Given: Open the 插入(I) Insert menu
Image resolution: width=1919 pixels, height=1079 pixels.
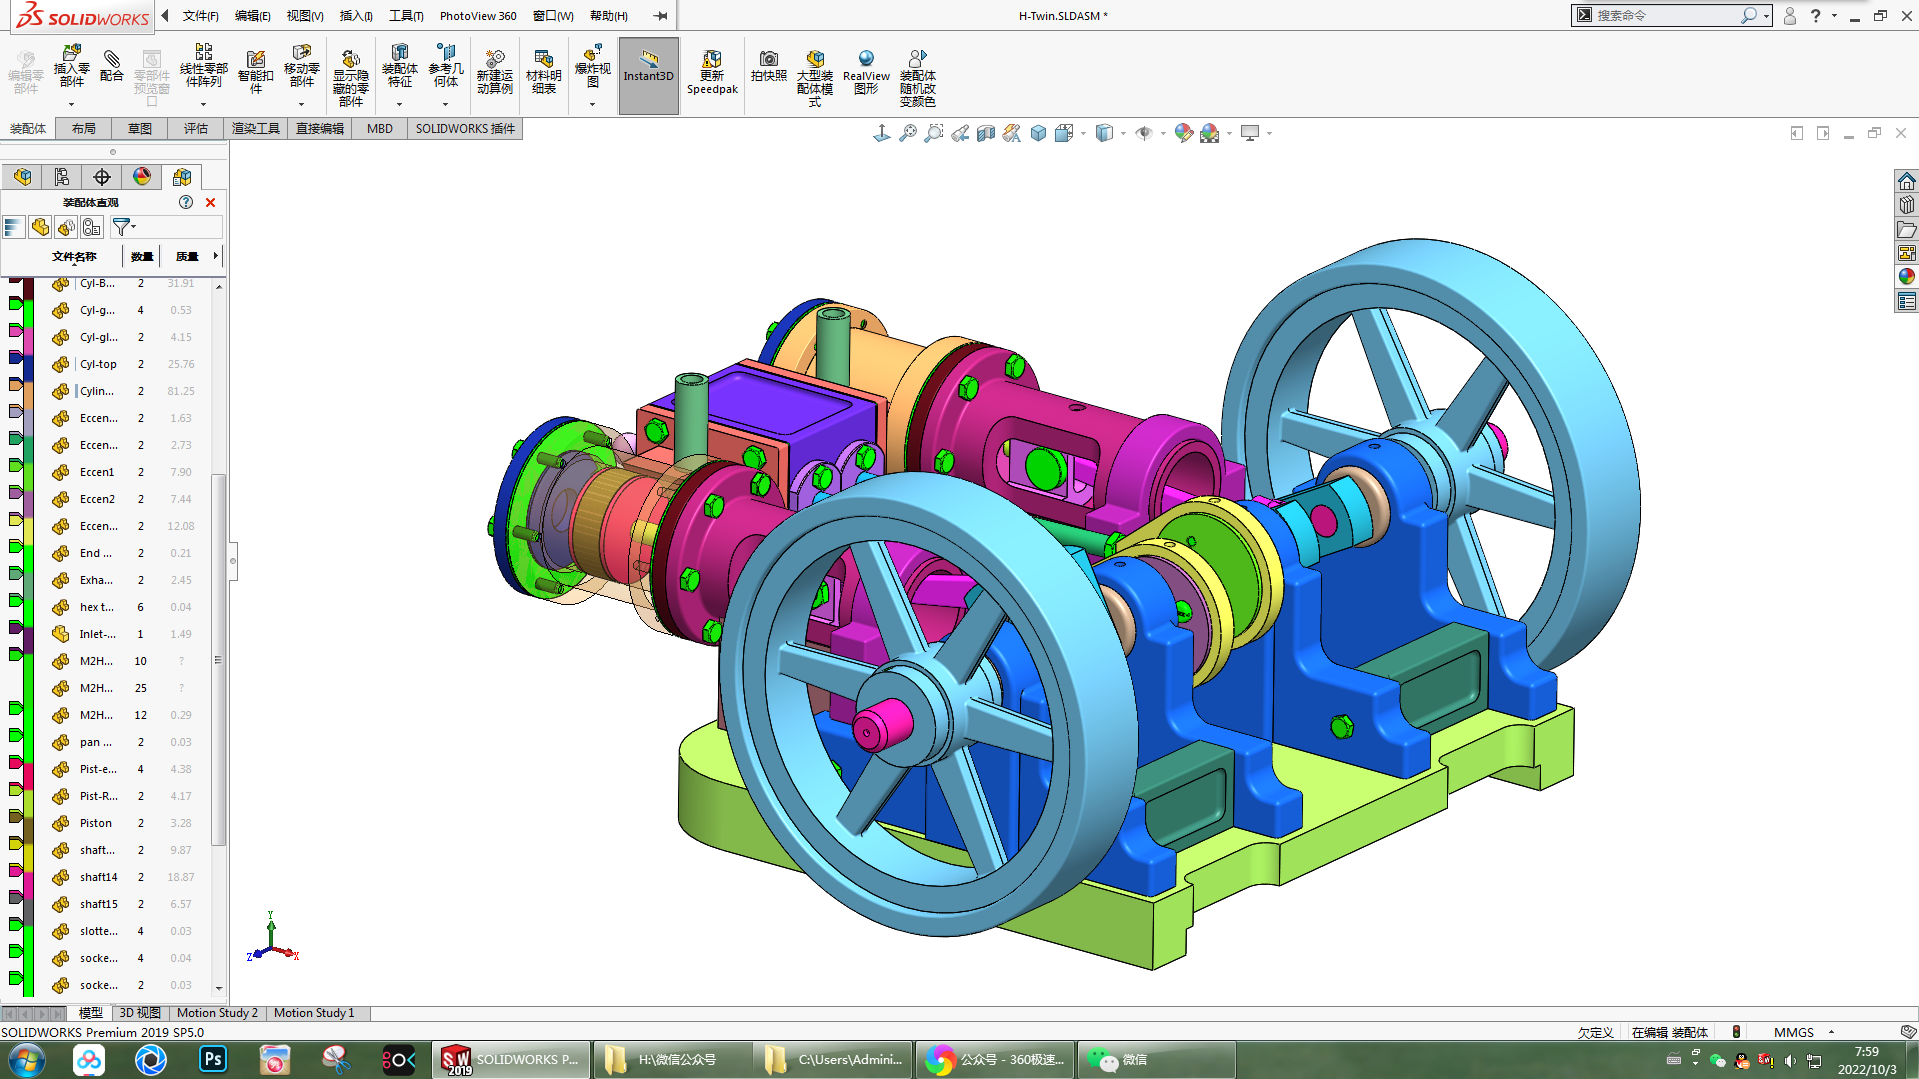Looking at the screenshot, I should [x=356, y=16].
